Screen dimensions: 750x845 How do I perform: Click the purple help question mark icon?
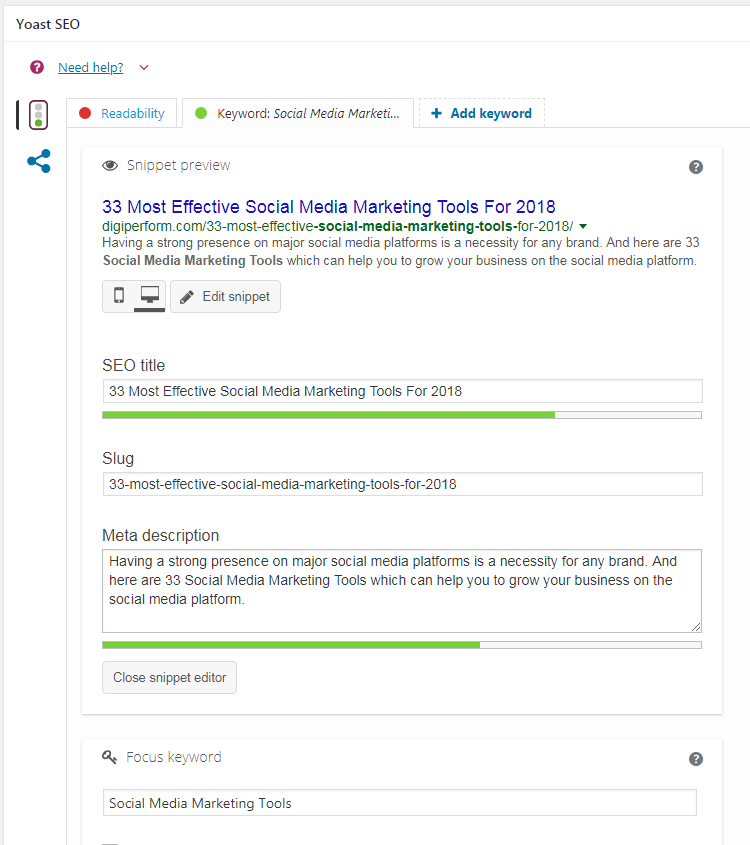[37, 67]
